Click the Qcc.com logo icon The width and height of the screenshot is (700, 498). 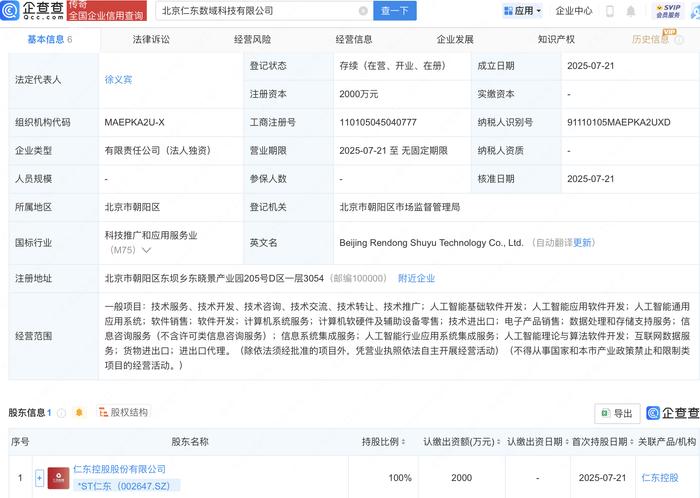(10, 10)
